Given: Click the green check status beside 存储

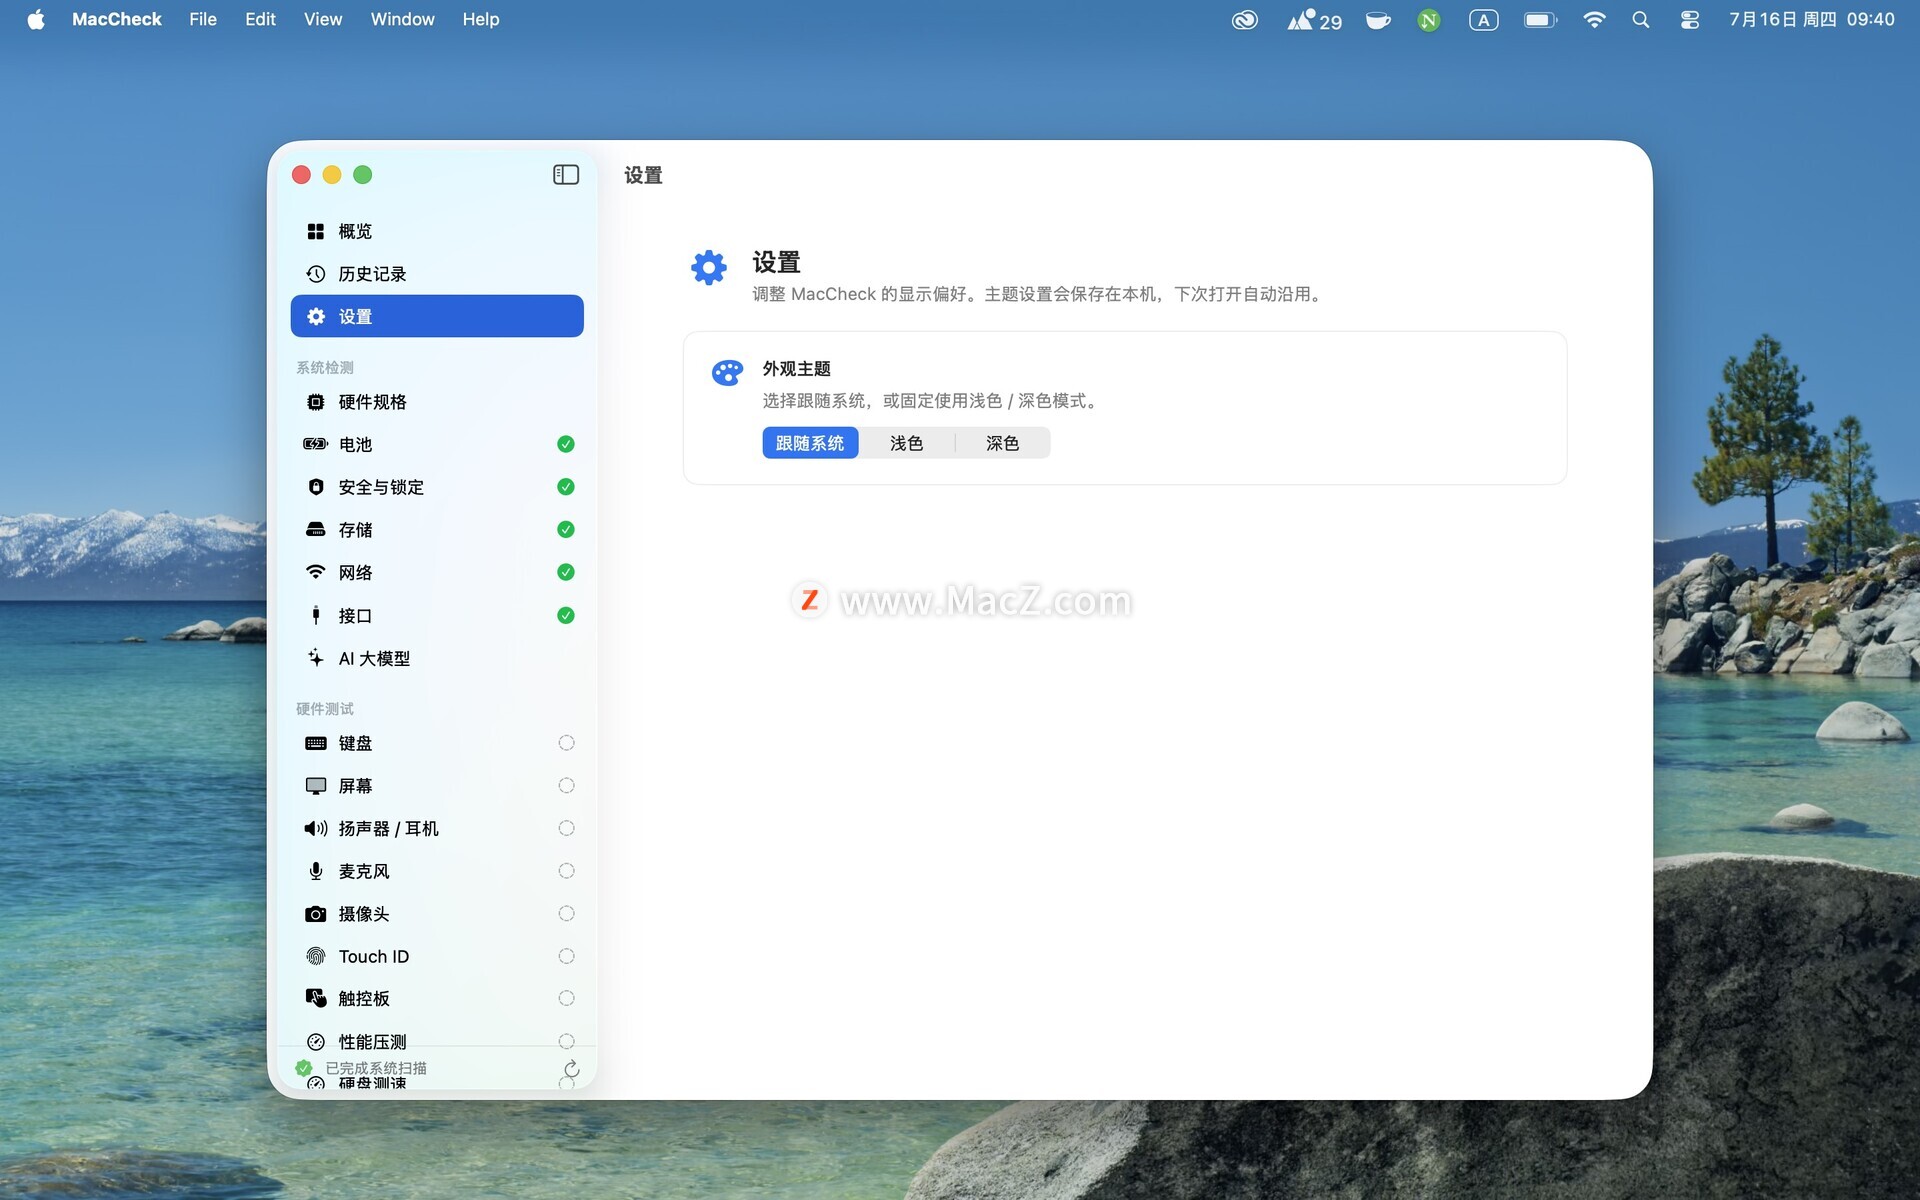Looking at the screenshot, I should pos(566,530).
